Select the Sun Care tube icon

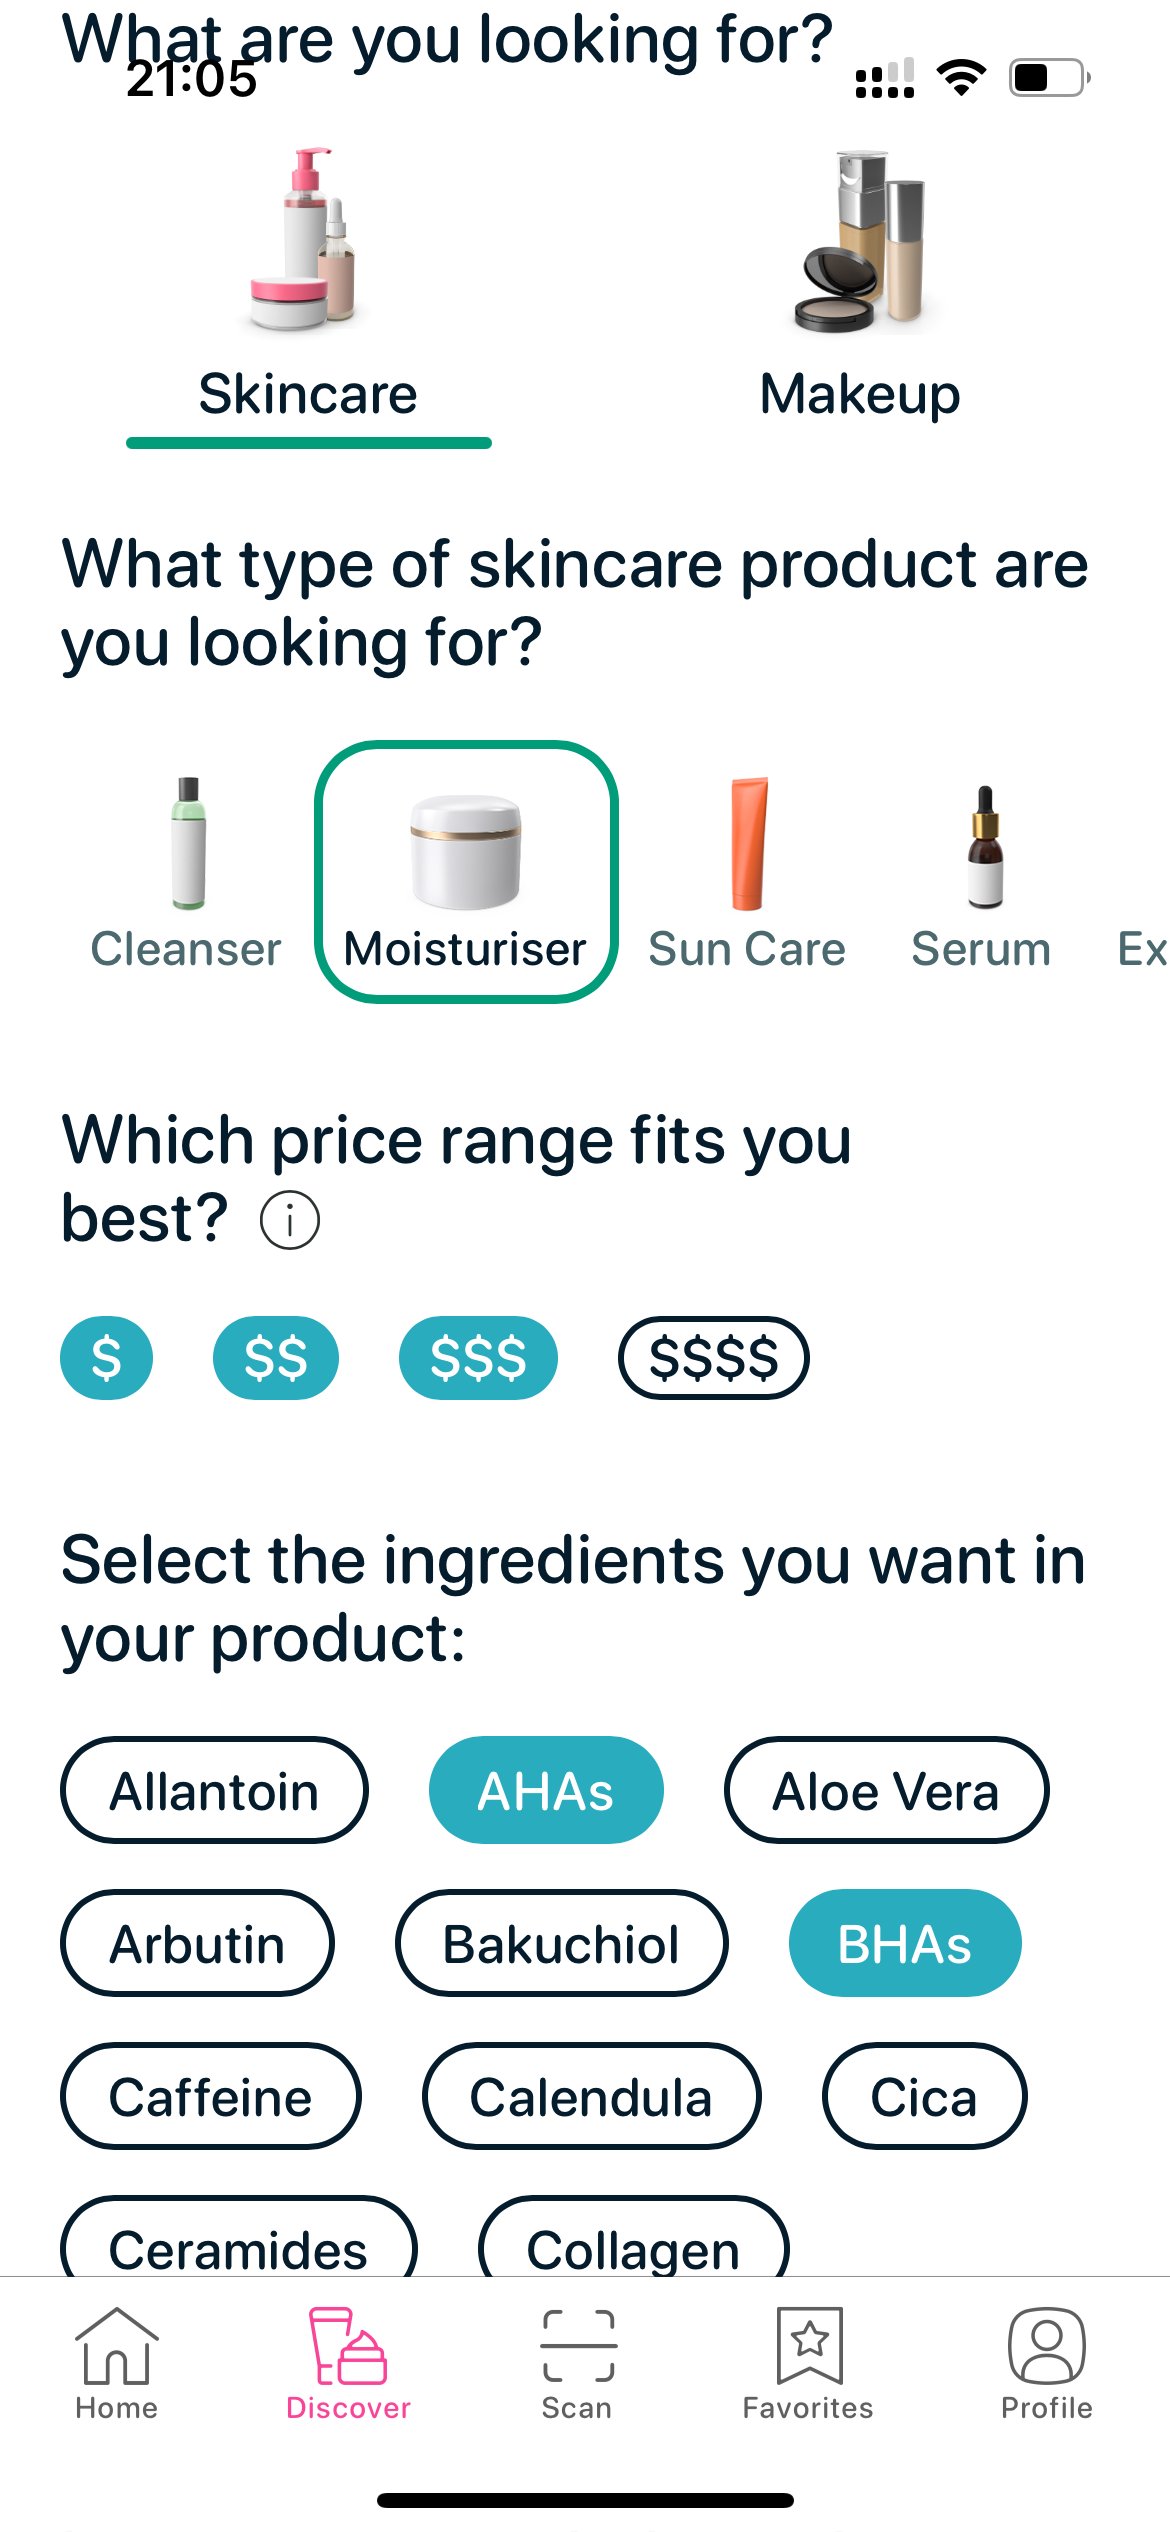pos(747,845)
